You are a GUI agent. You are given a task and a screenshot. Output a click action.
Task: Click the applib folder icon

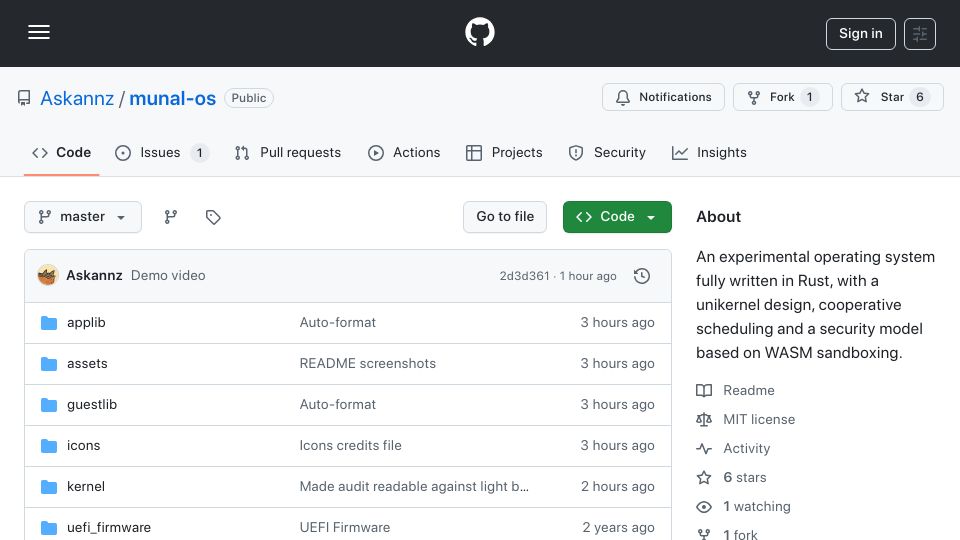click(x=49, y=323)
